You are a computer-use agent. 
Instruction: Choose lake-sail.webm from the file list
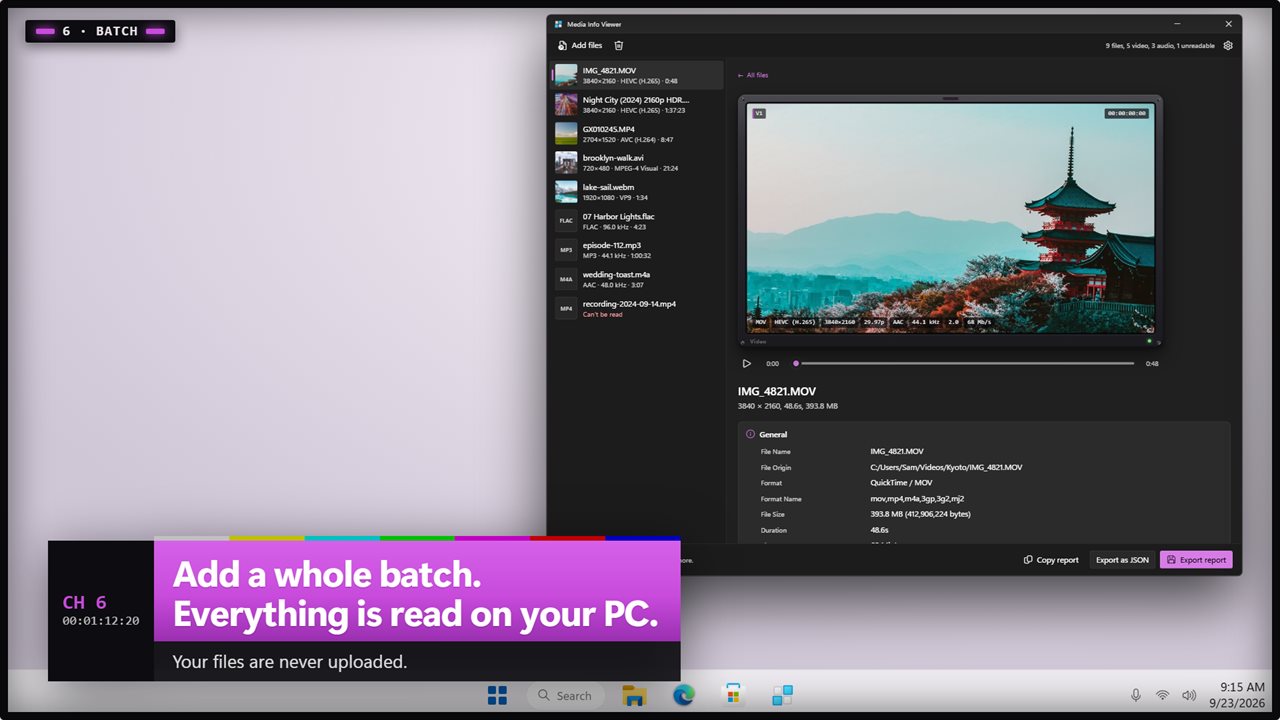(637, 191)
